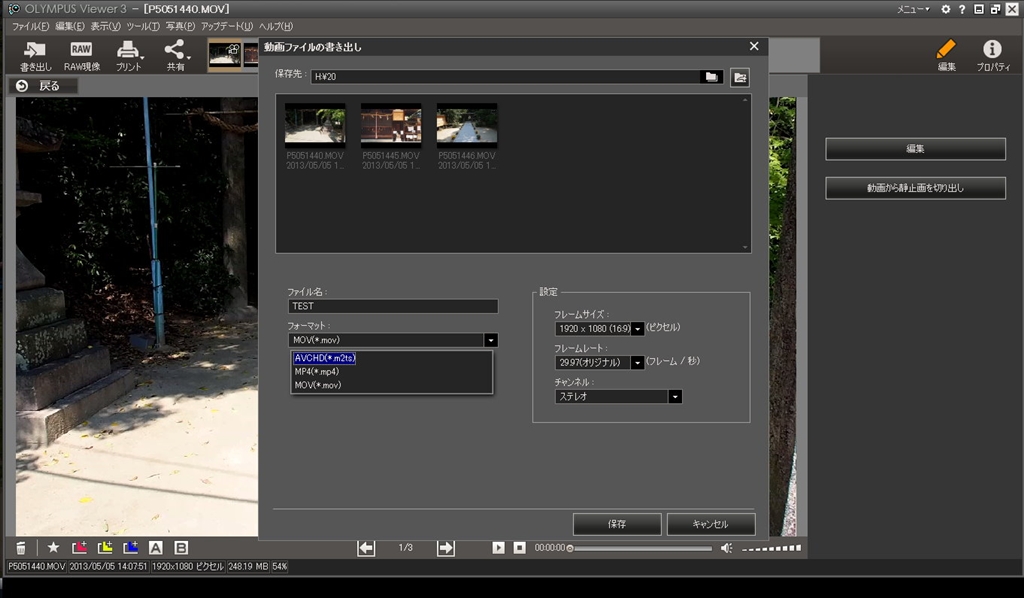The width and height of the screenshot is (1024, 598).
Task: Click the 保存 save button
Action: 617,524
